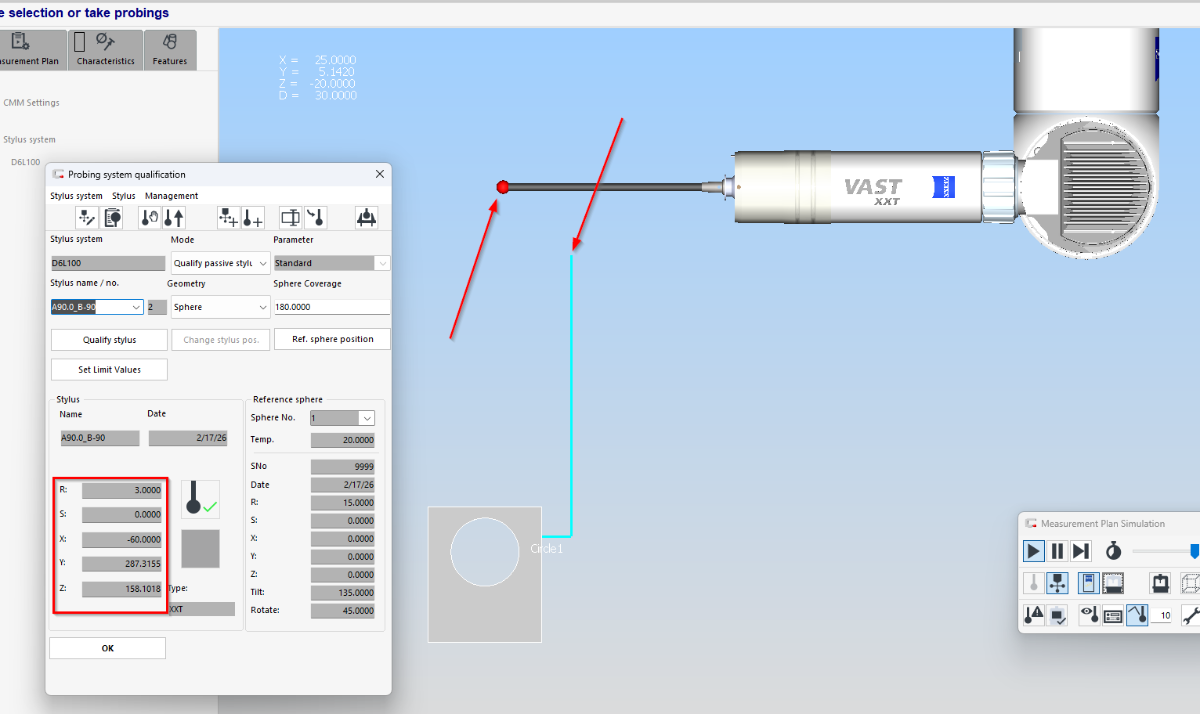Open the Stylus system menu
Screen dimensions: 1200x714
76,196
